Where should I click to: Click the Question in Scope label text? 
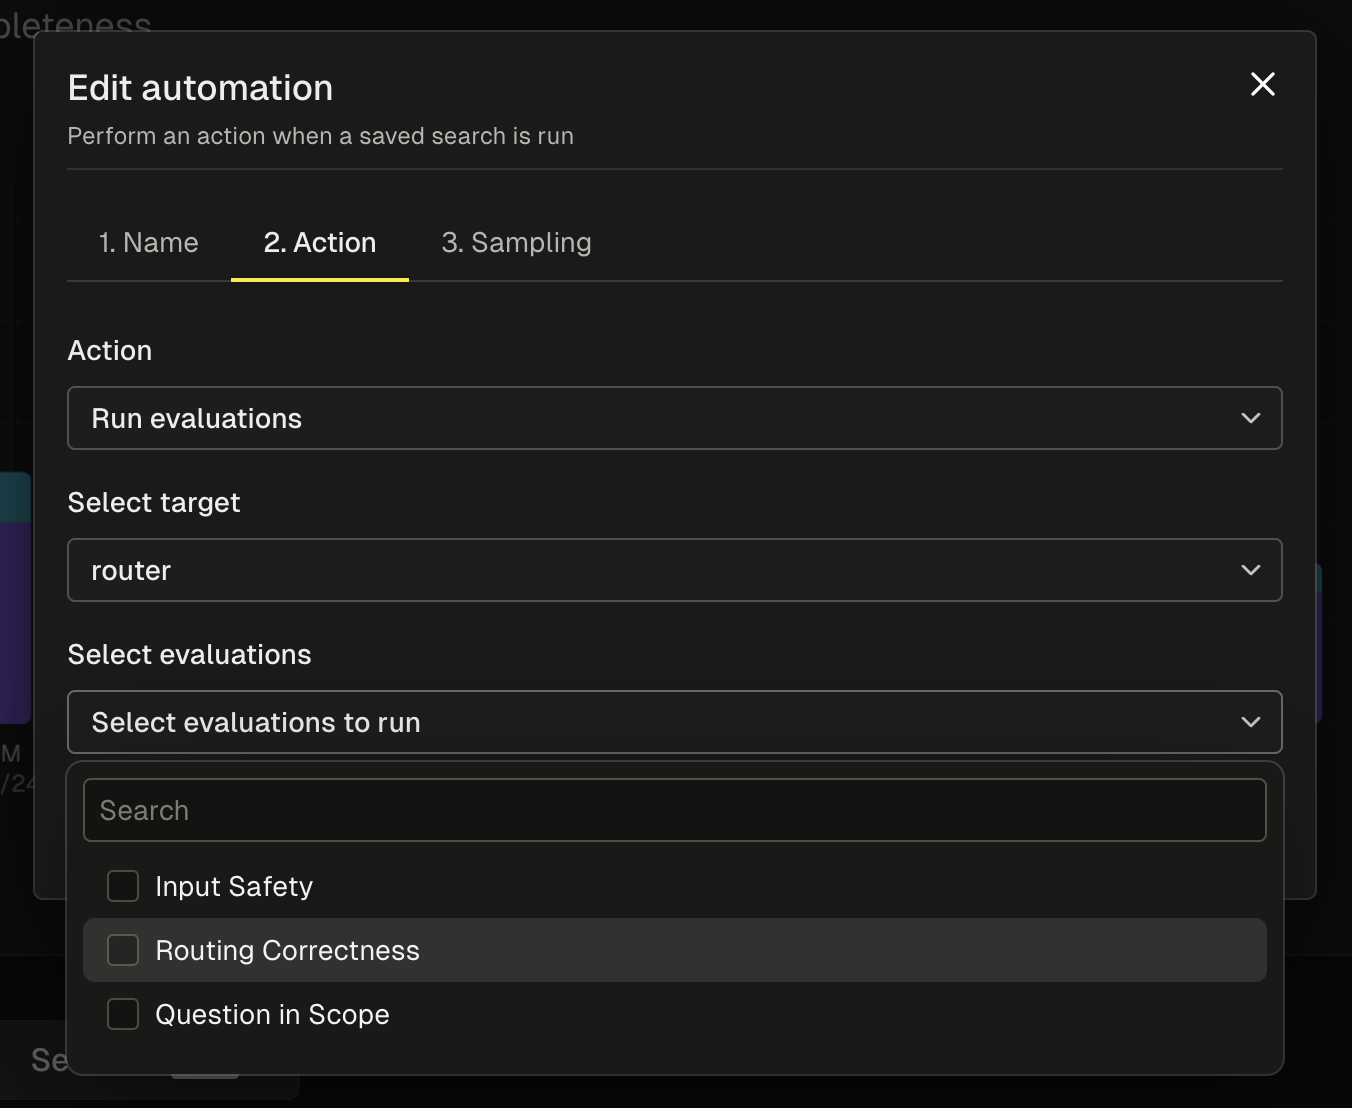(x=272, y=1015)
